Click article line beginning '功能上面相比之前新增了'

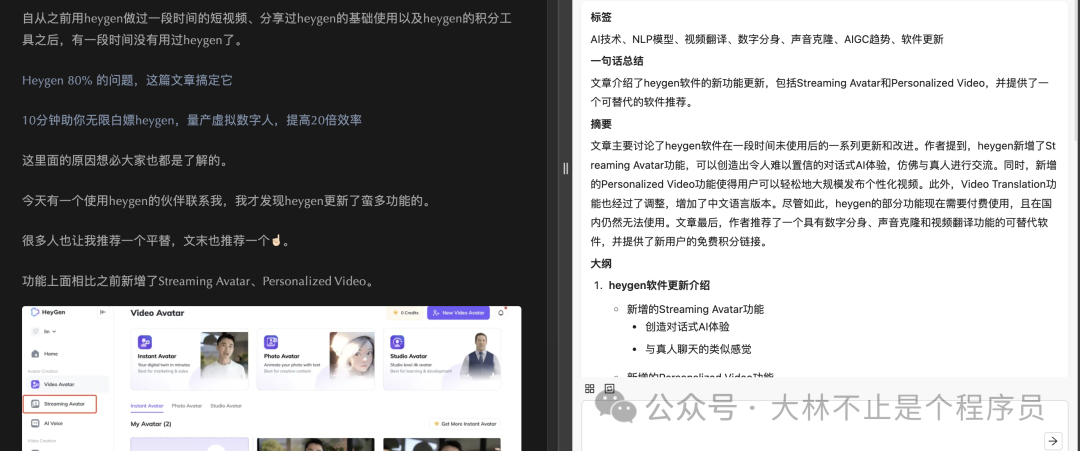point(198,281)
